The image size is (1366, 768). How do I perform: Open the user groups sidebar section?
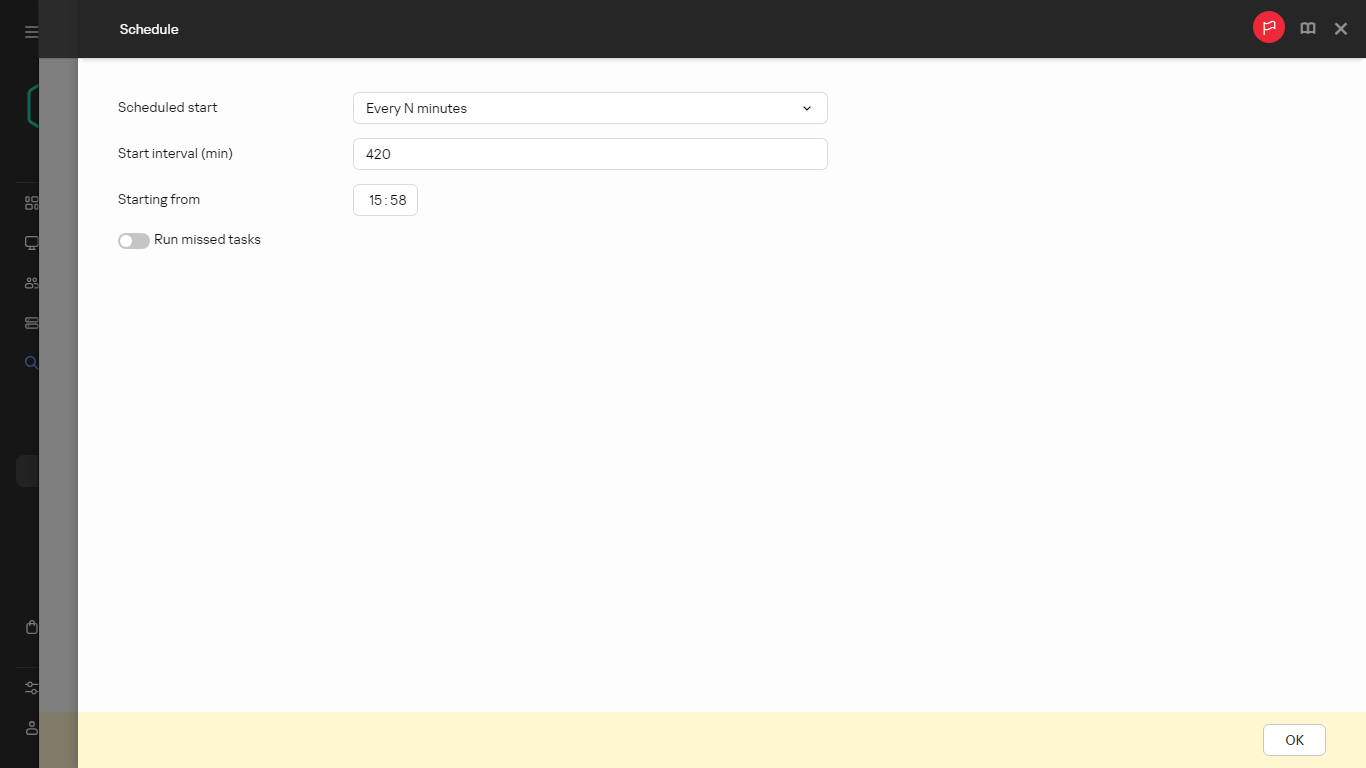point(31,282)
